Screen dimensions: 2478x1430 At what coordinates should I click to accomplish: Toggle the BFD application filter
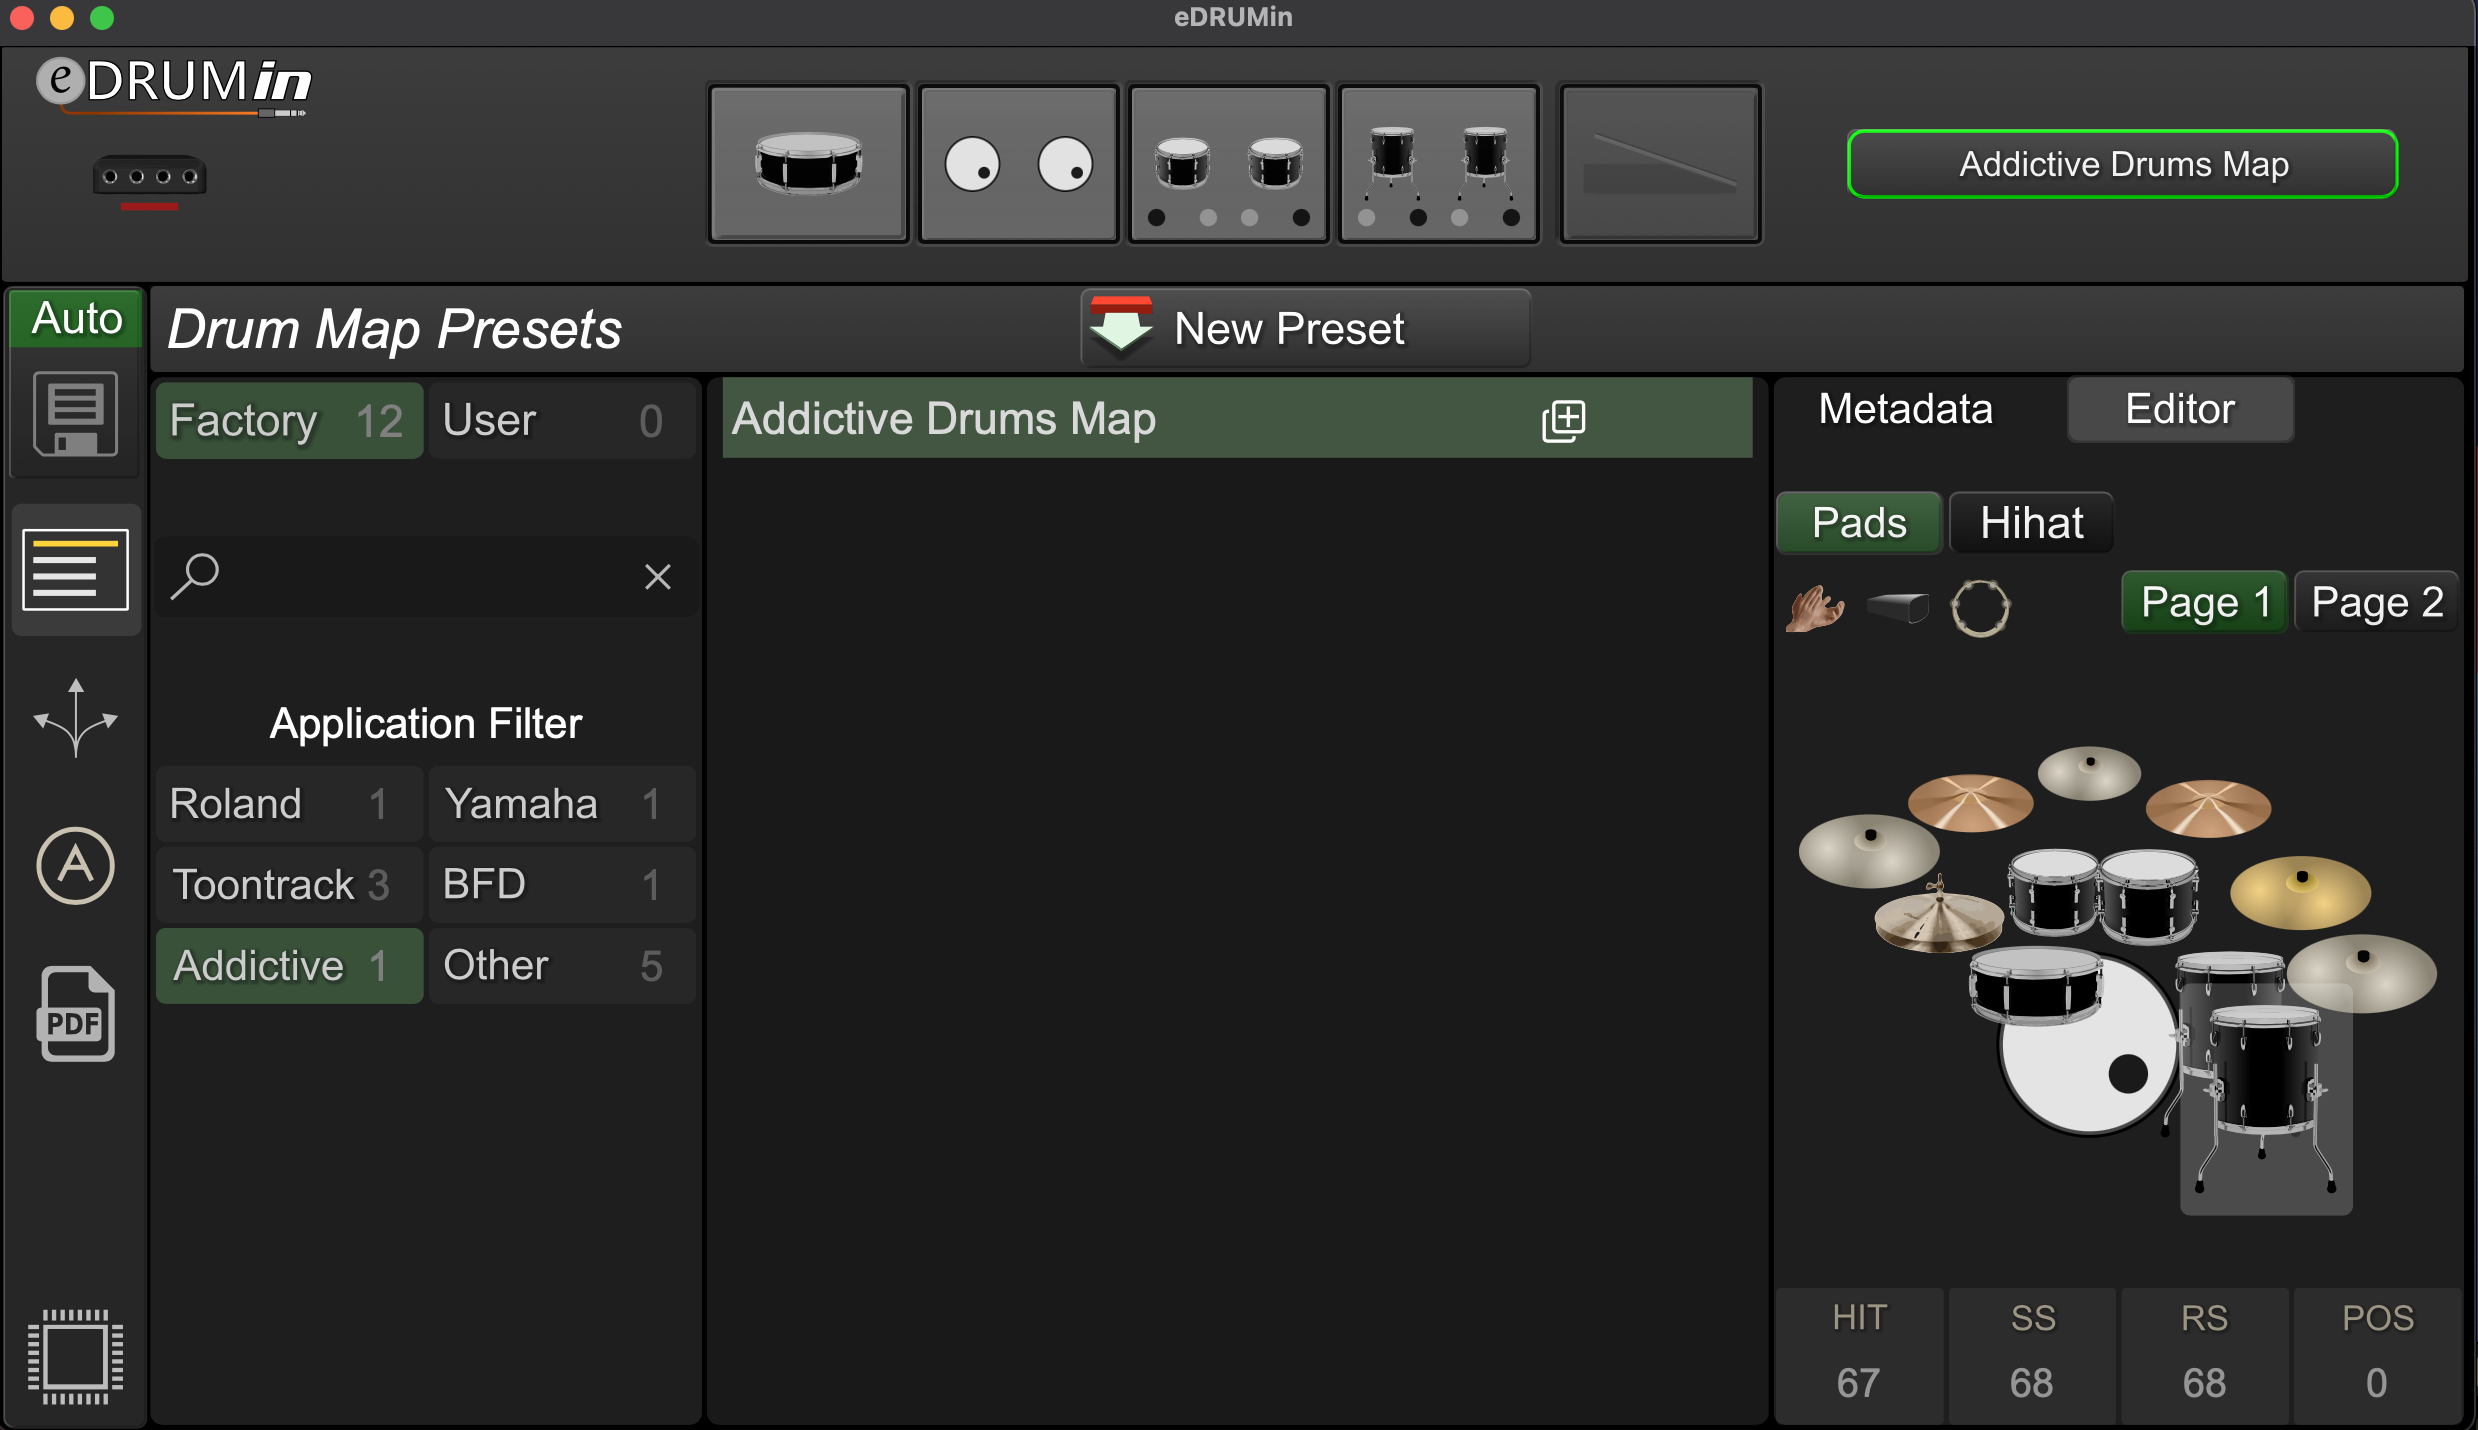(x=562, y=885)
